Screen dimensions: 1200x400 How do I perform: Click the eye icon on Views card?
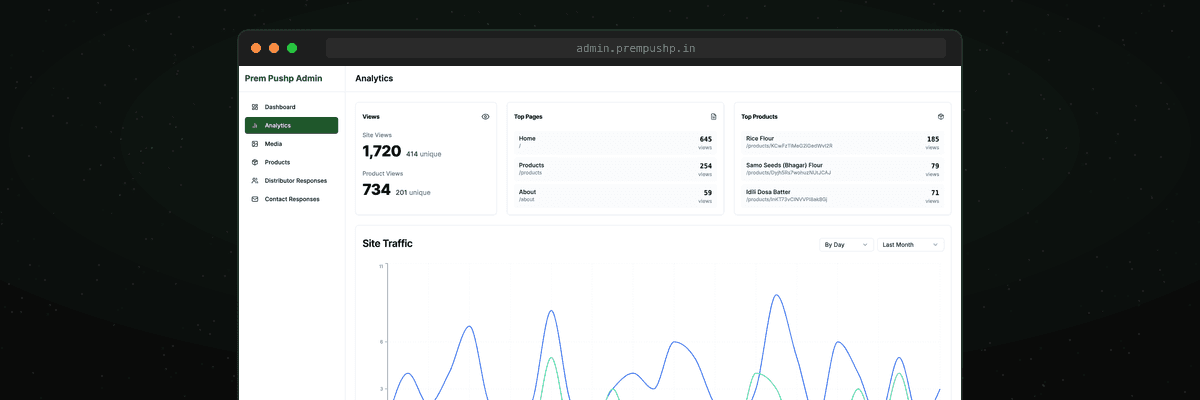(485, 117)
